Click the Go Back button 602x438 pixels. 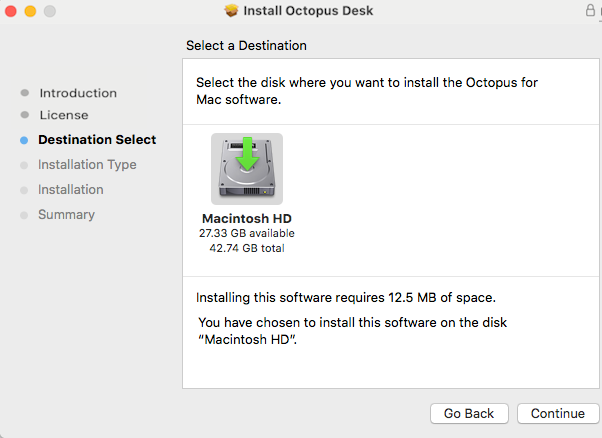point(469,413)
